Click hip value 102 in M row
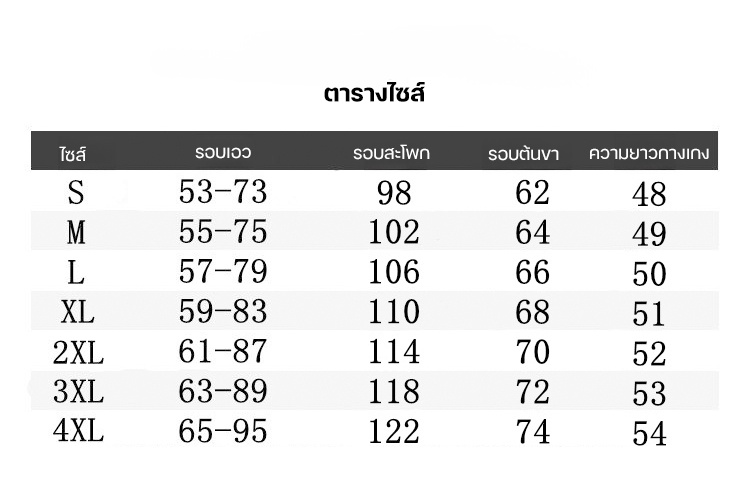 394,232
